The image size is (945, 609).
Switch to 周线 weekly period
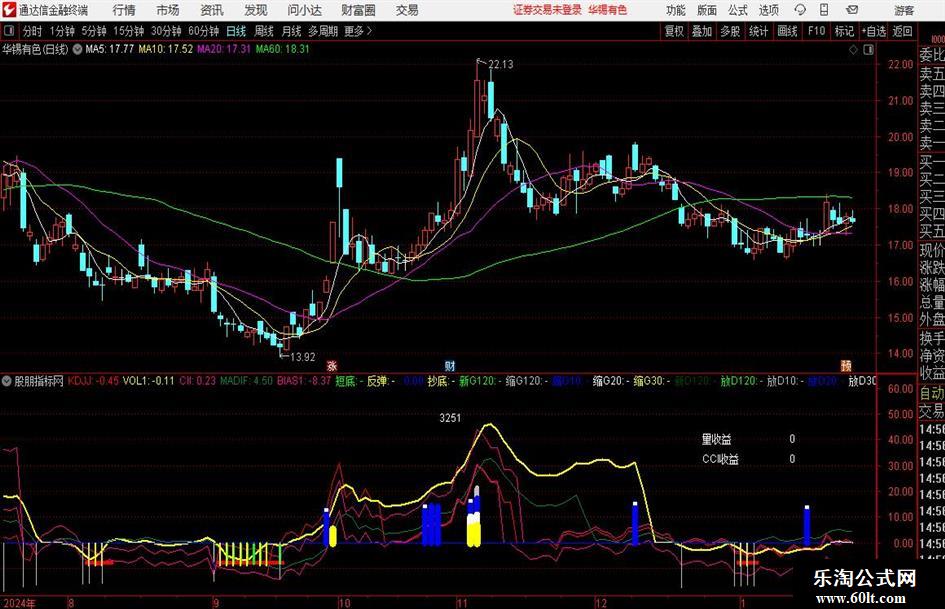(x=264, y=31)
